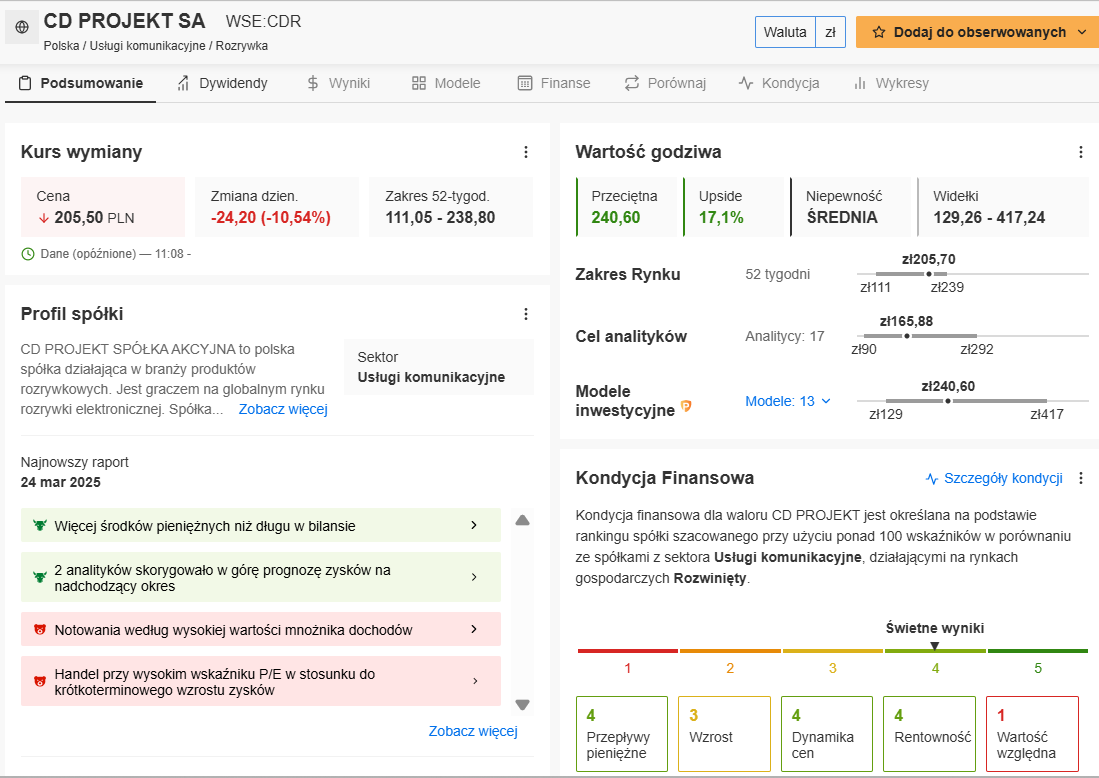Screen dimensions: 1099x778
Task: Click the bull icon on the analysts' upgrade insight
Action: point(40,577)
